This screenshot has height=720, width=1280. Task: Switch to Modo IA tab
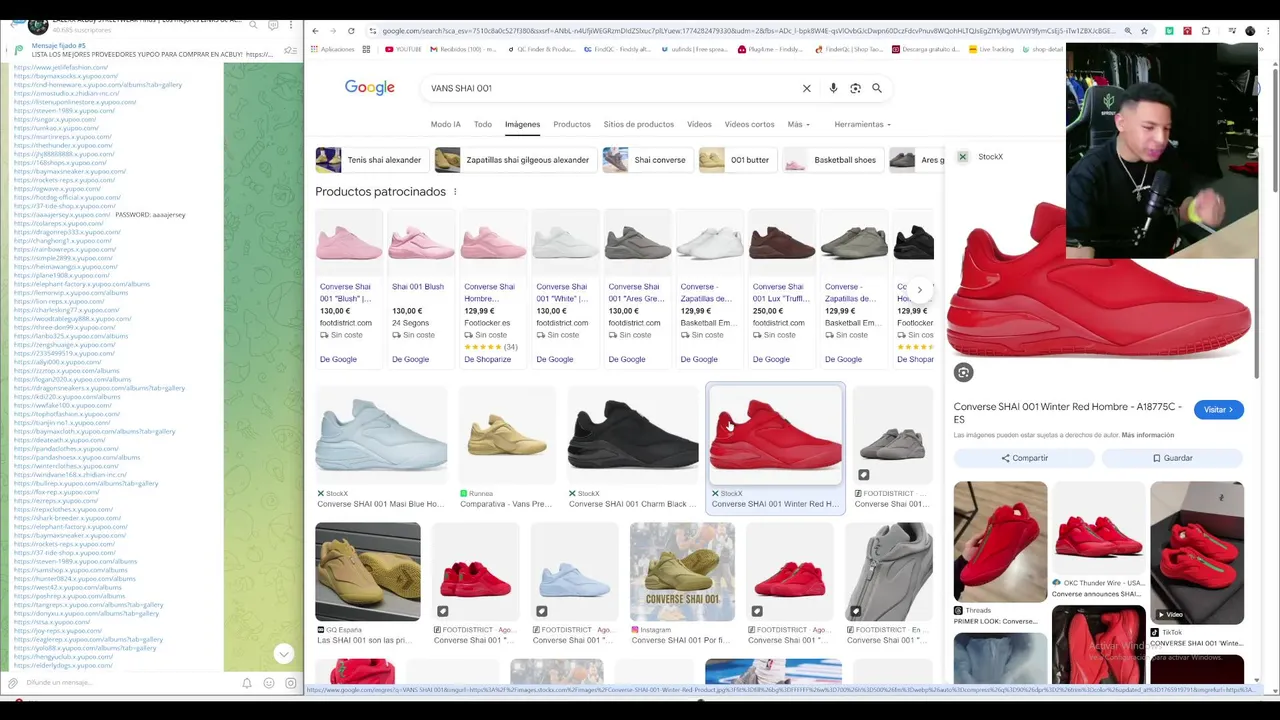point(446,124)
